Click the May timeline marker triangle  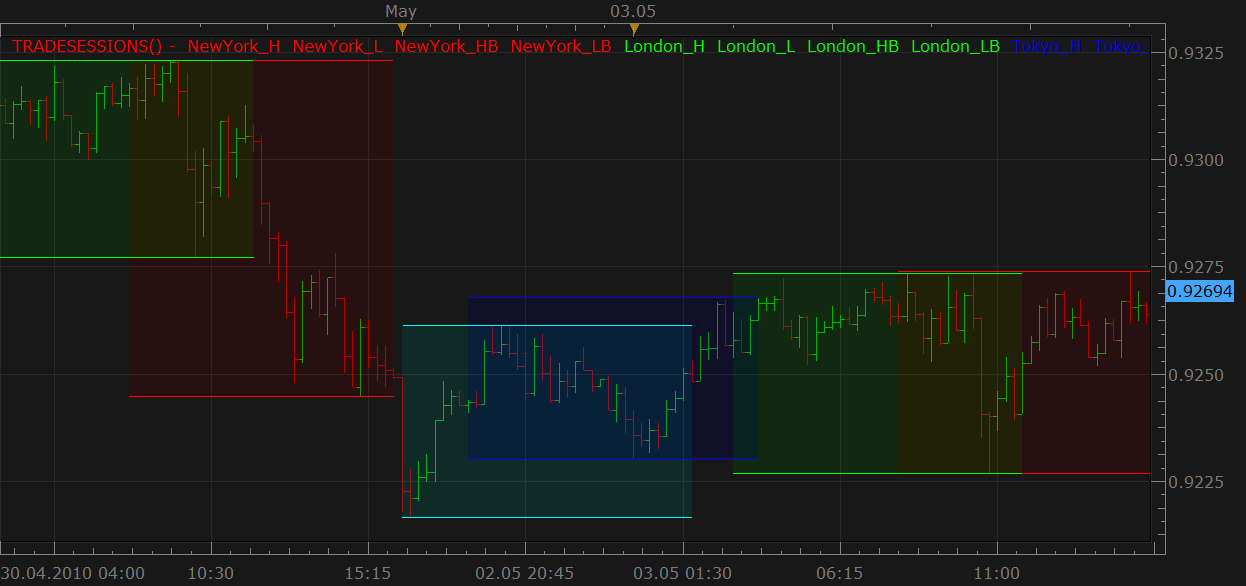click(401, 30)
